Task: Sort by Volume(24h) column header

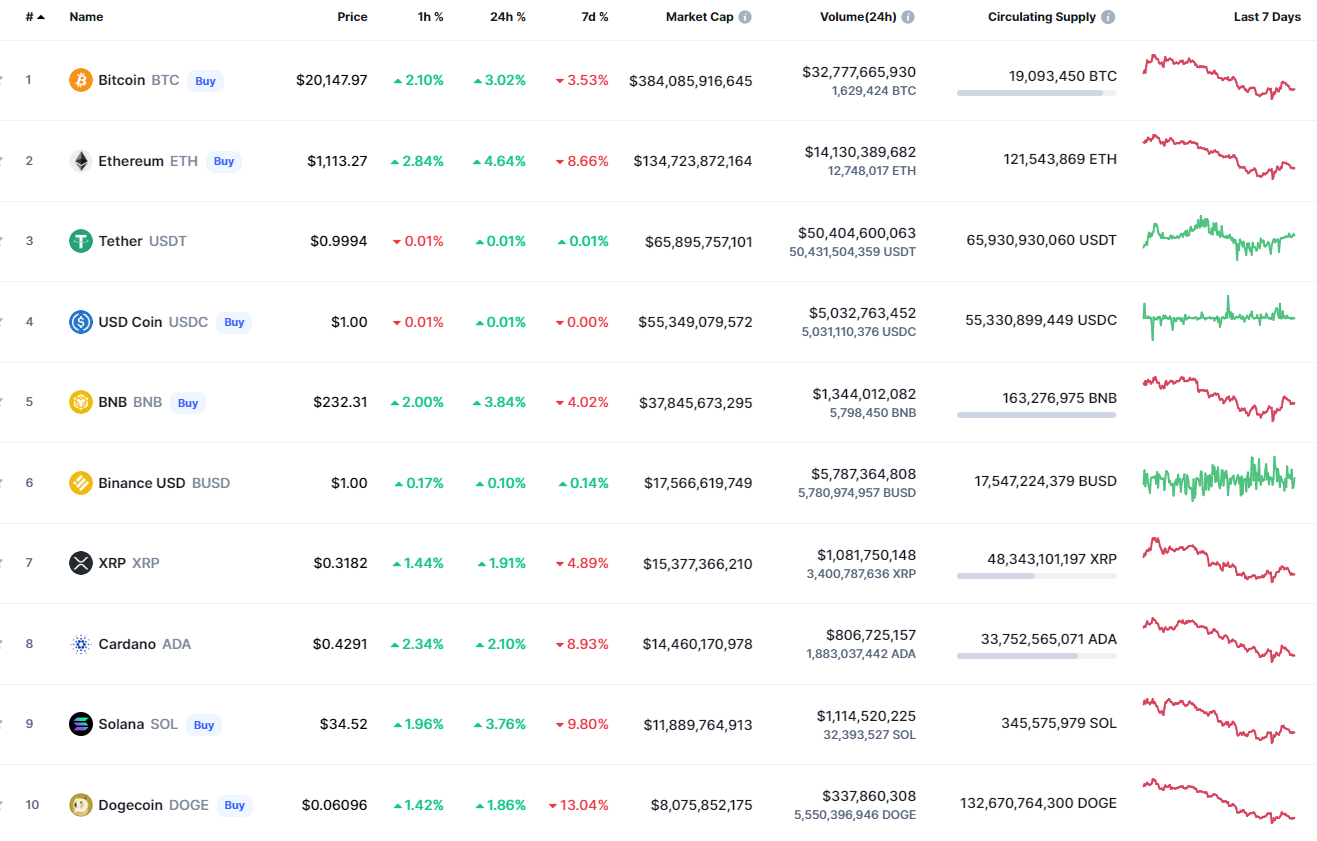Action: (x=858, y=17)
